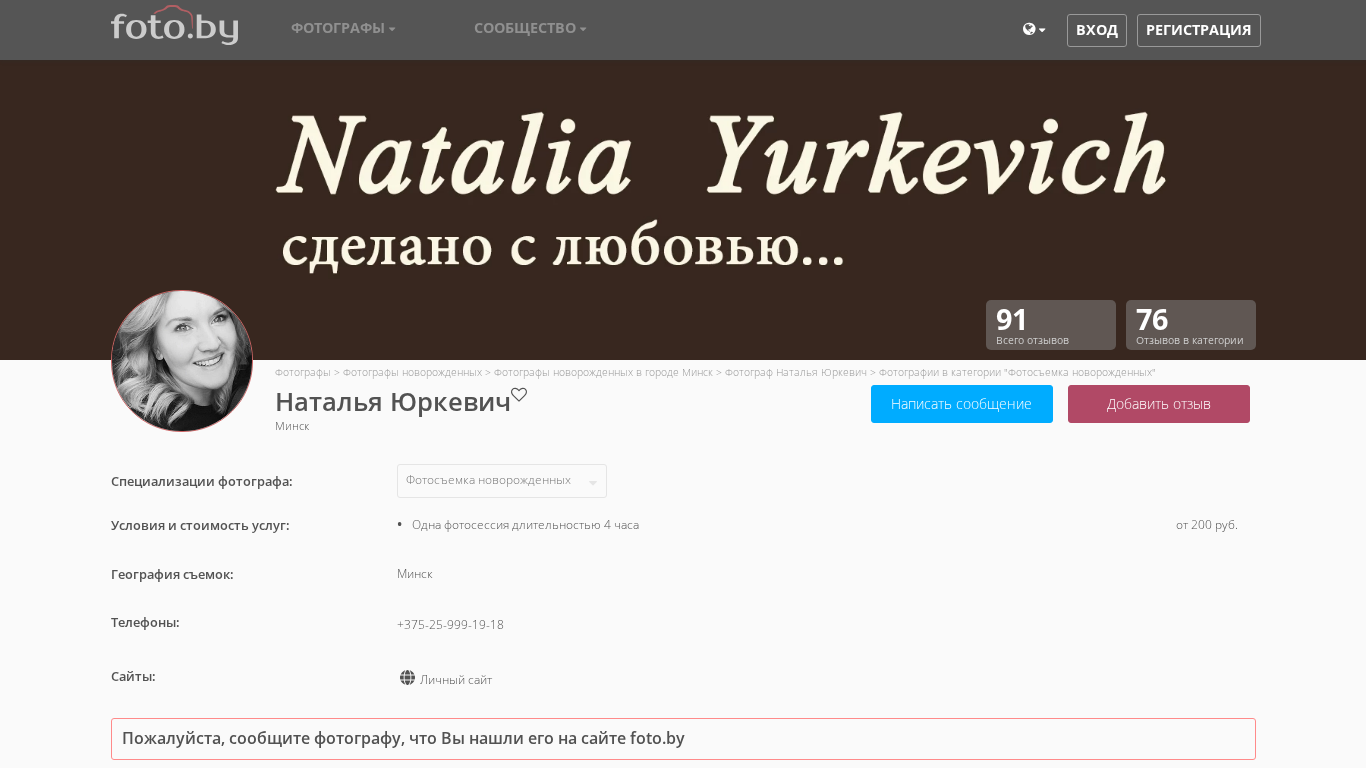Open the Личный сайт link
Screen dimensions: 1366x768
point(456,680)
